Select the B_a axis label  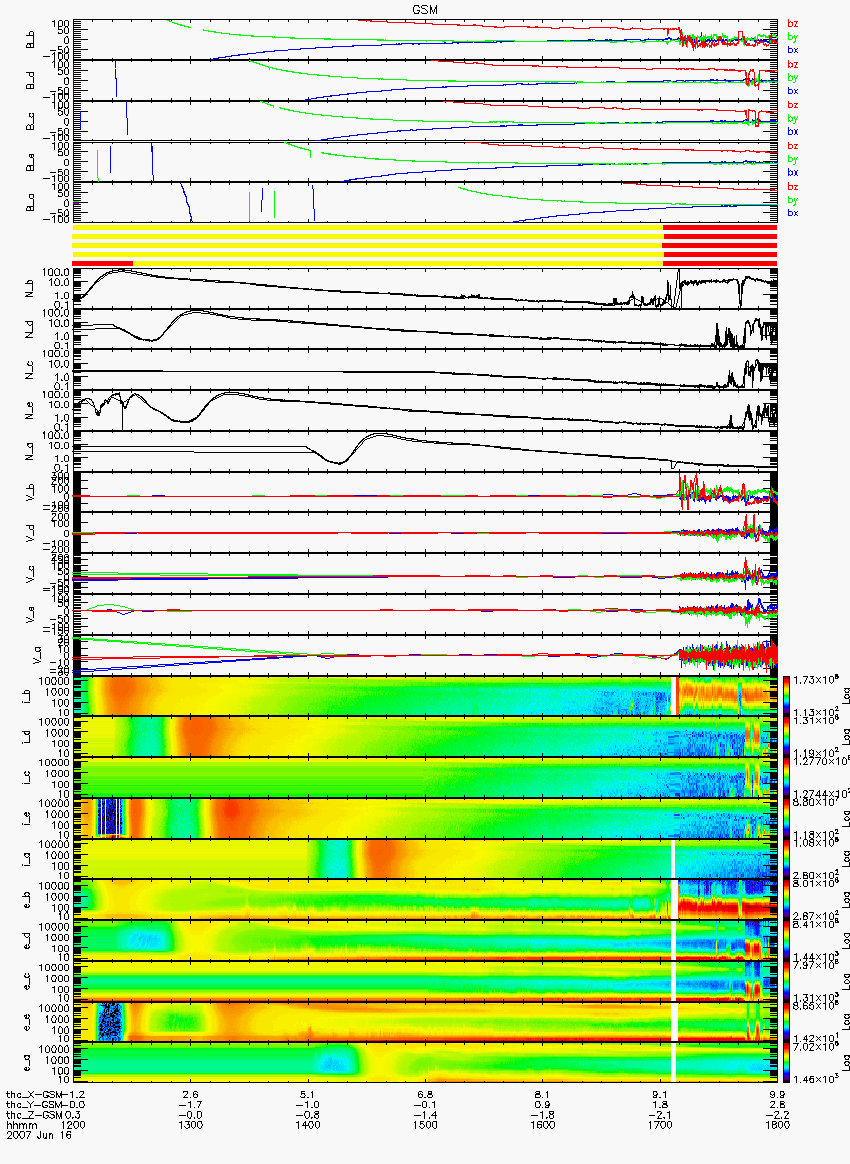(31, 203)
